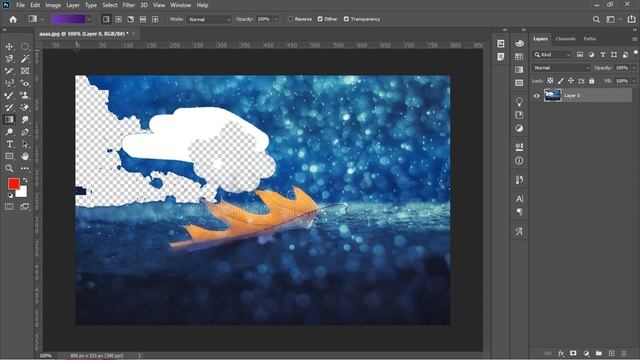Switch to the Paths tab

point(589,39)
